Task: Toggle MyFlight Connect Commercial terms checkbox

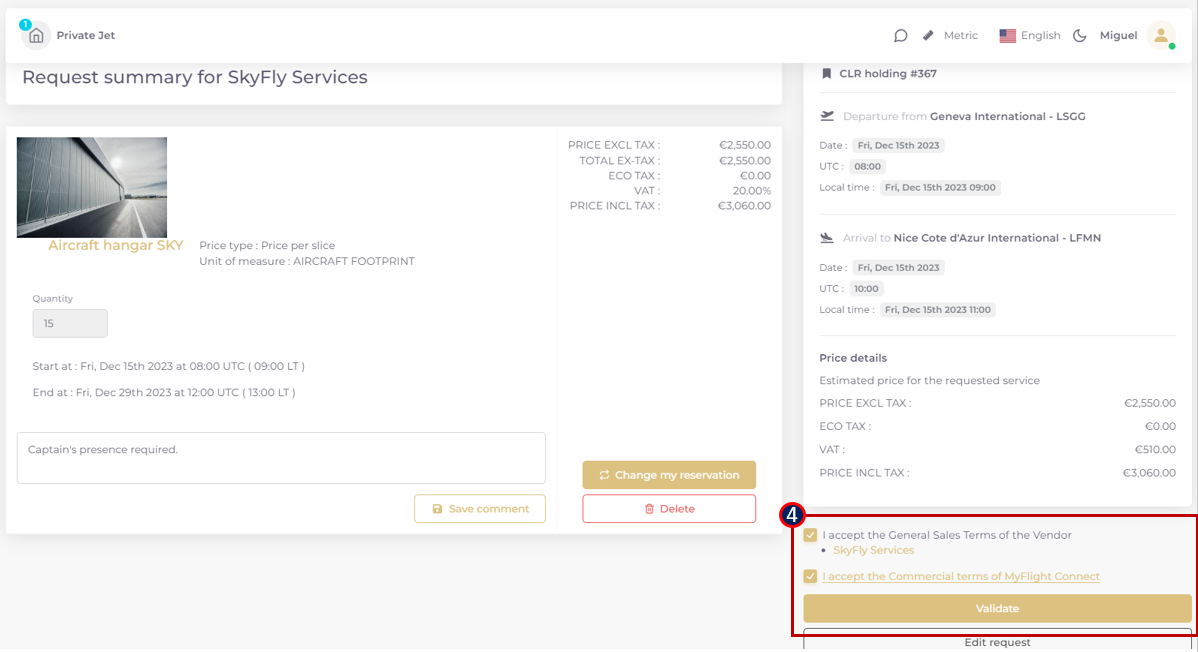Action: point(810,576)
